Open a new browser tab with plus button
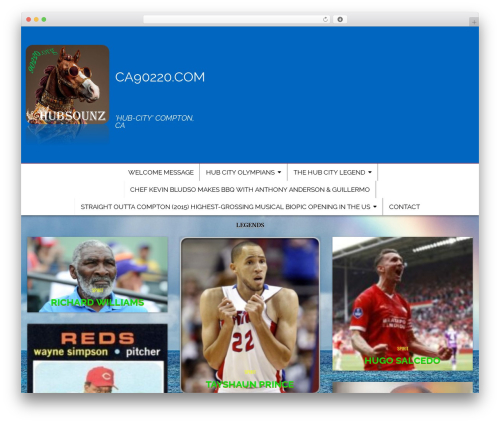 474,22
